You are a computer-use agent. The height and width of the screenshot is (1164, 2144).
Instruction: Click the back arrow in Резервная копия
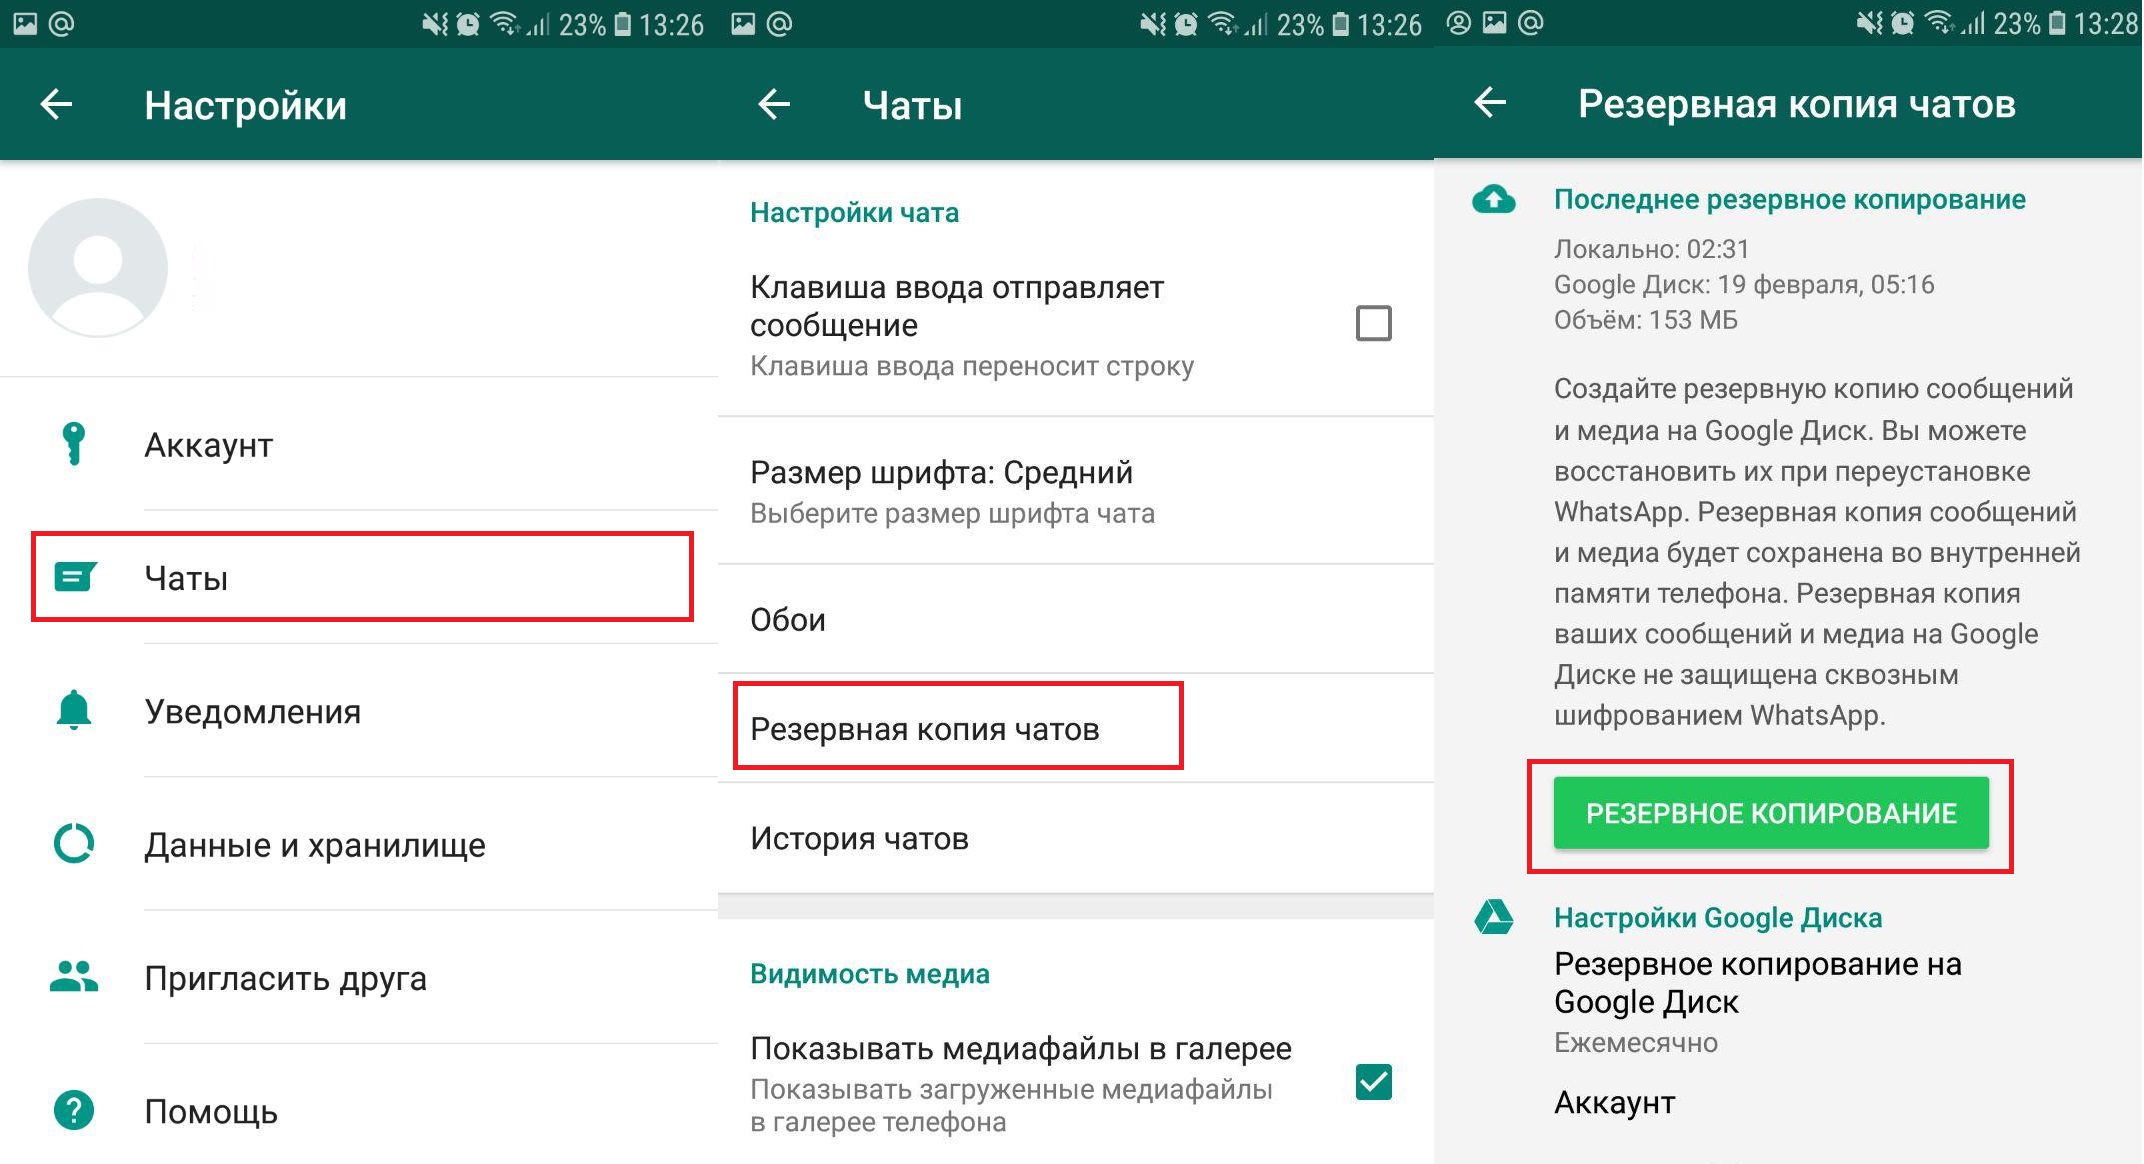tap(1490, 100)
